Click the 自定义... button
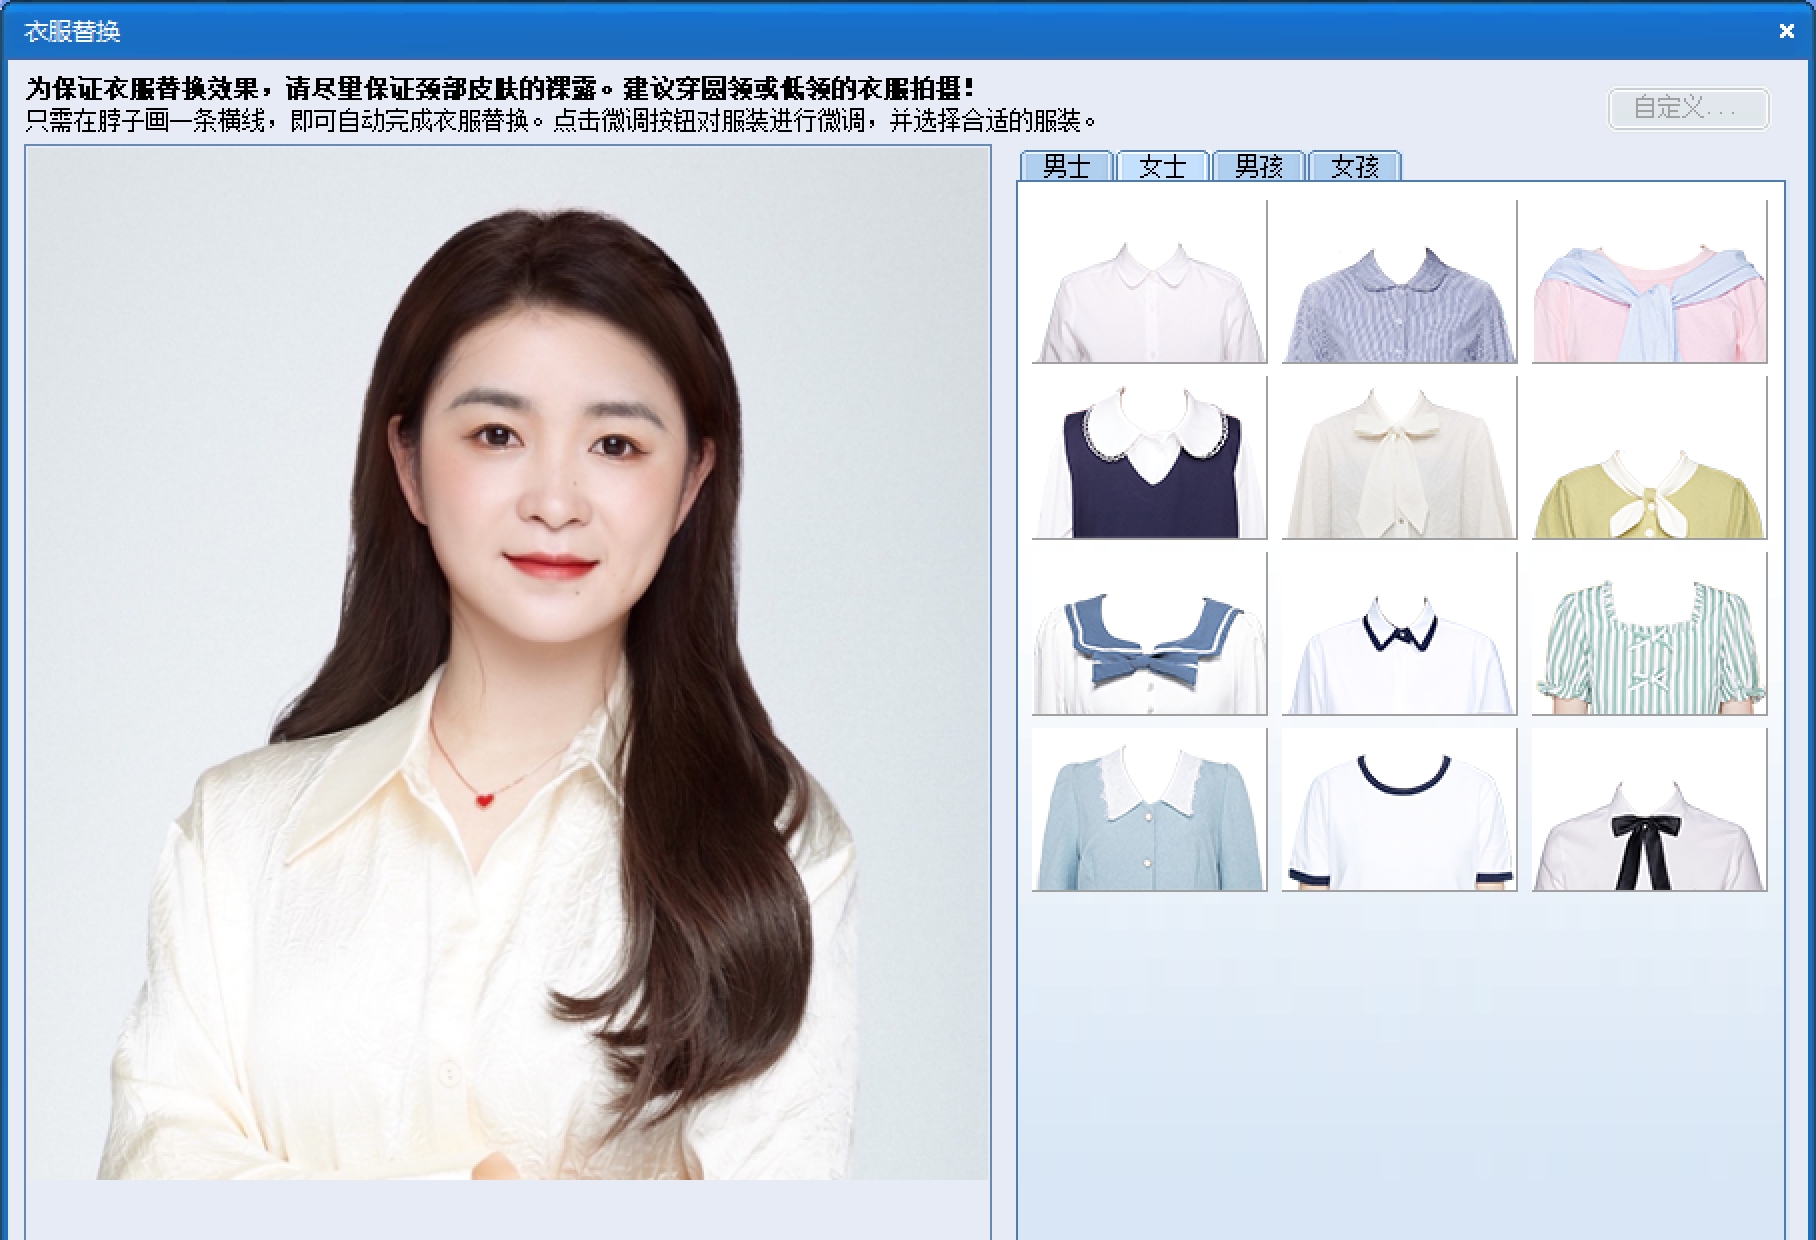Image resolution: width=1816 pixels, height=1240 pixels. (1688, 108)
